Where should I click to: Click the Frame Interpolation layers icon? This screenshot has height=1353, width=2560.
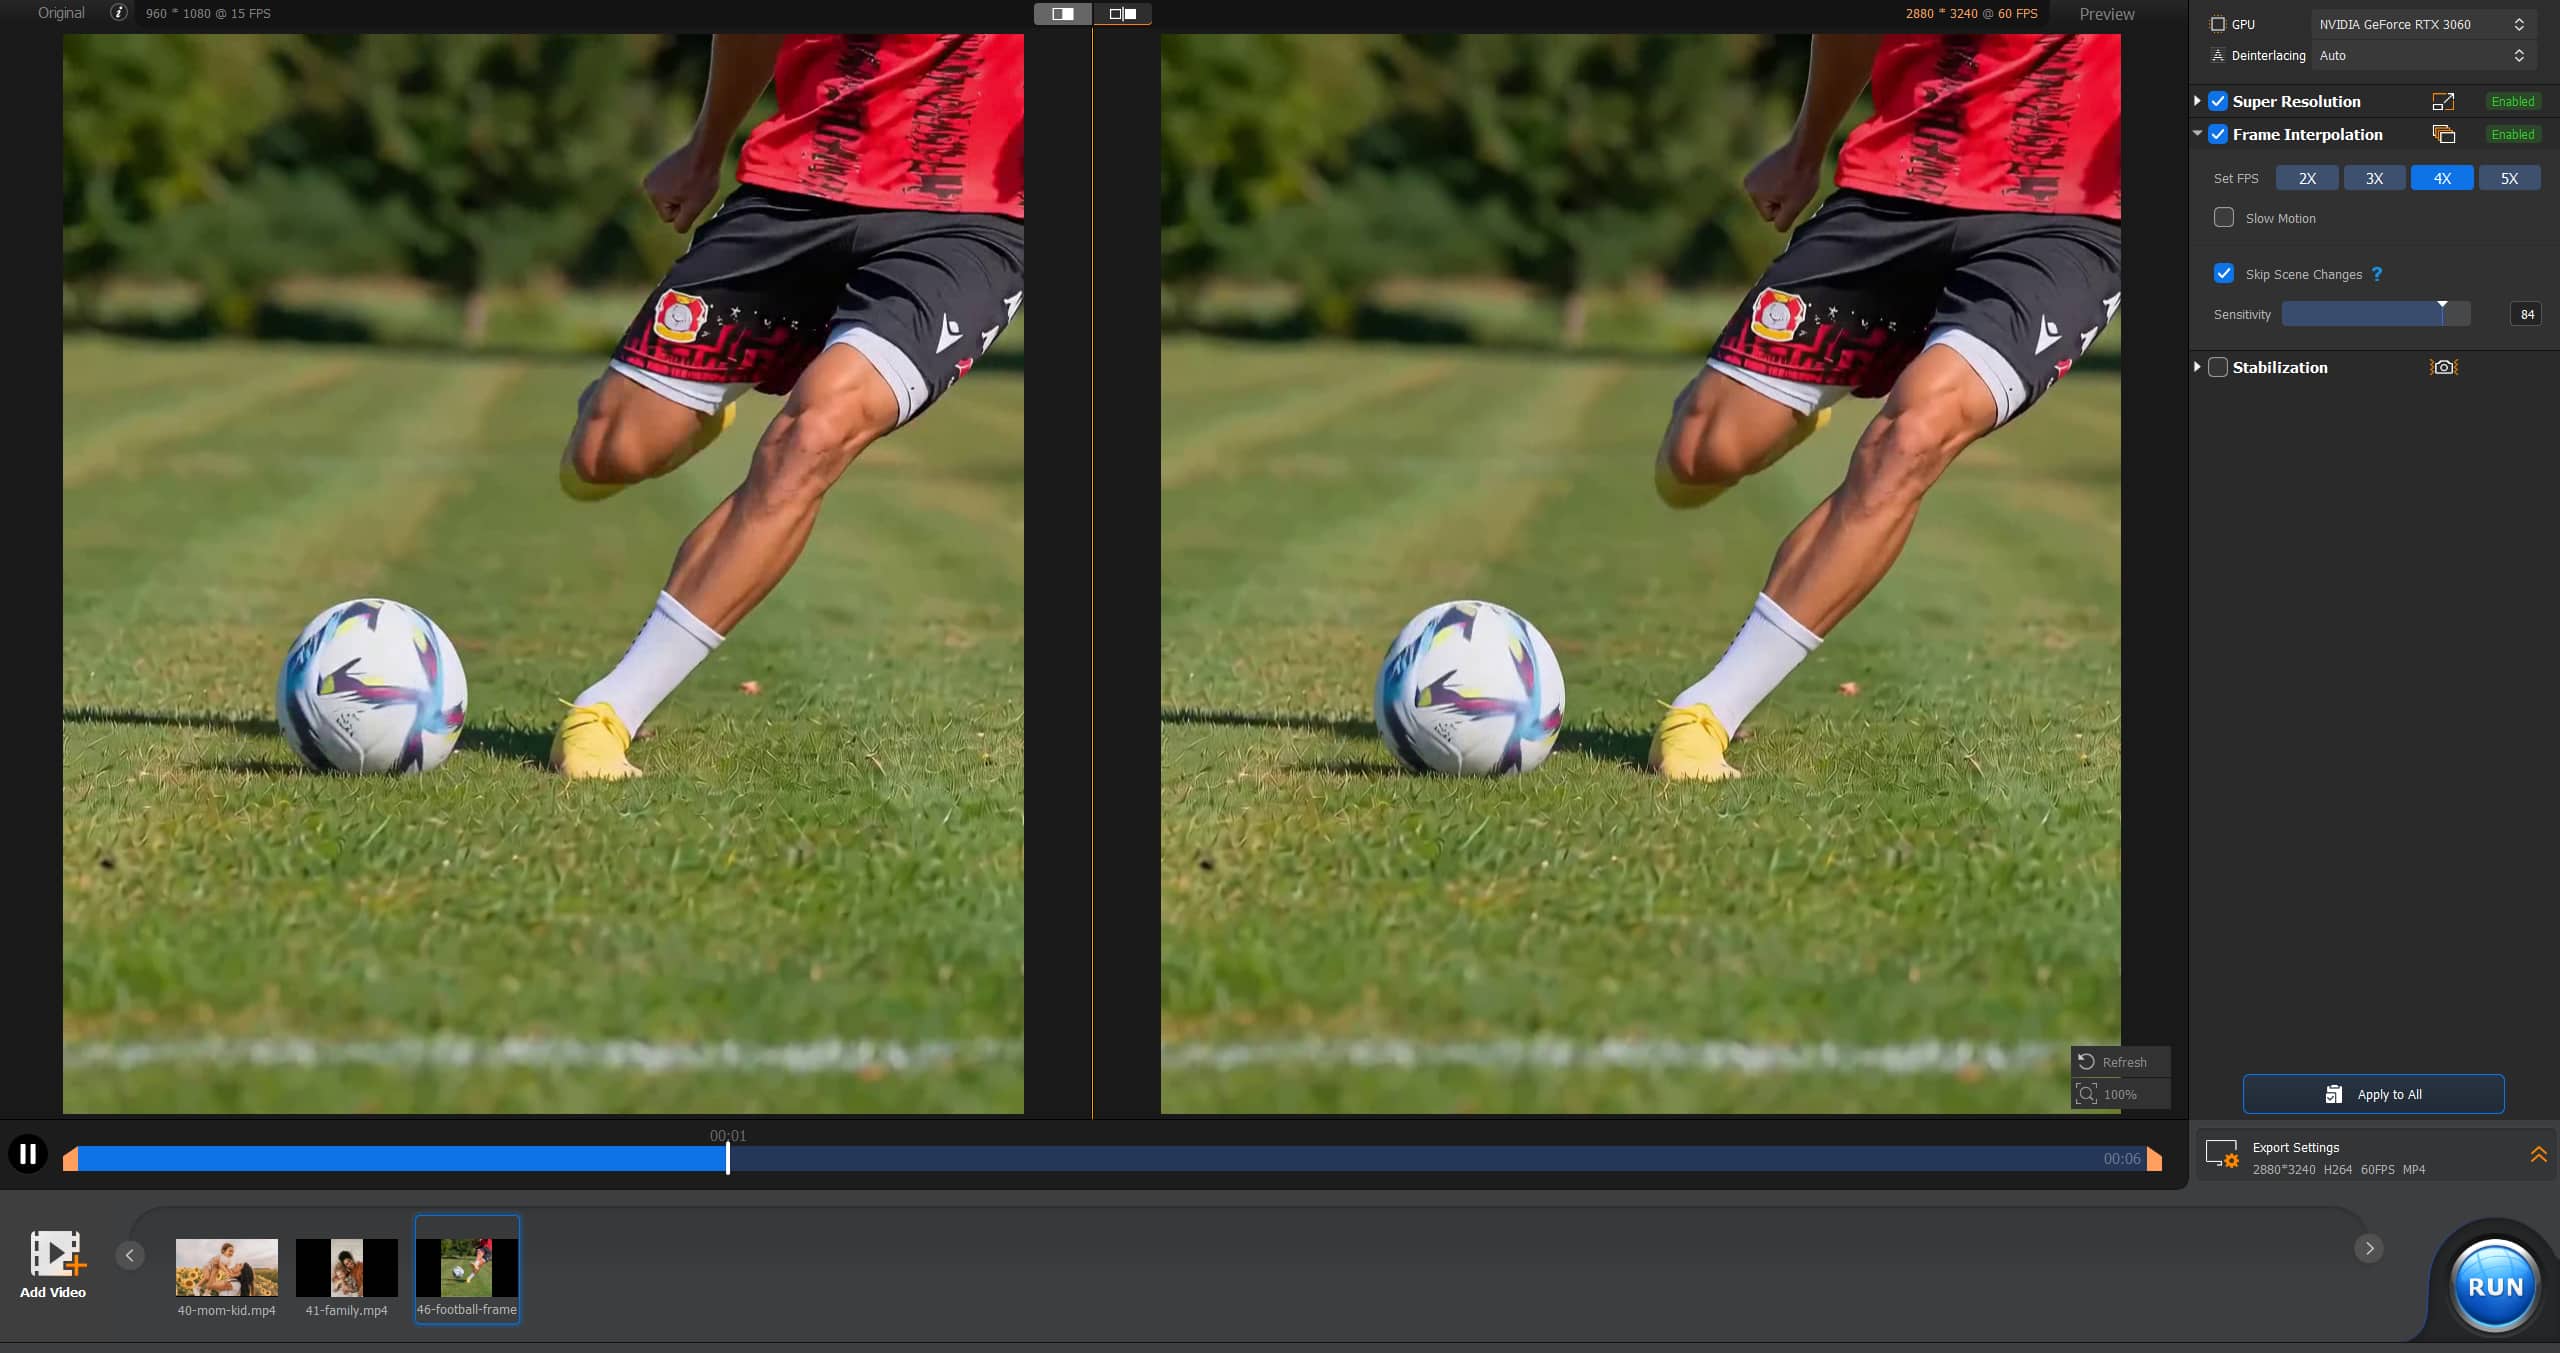pyautogui.click(x=2443, y=134)
